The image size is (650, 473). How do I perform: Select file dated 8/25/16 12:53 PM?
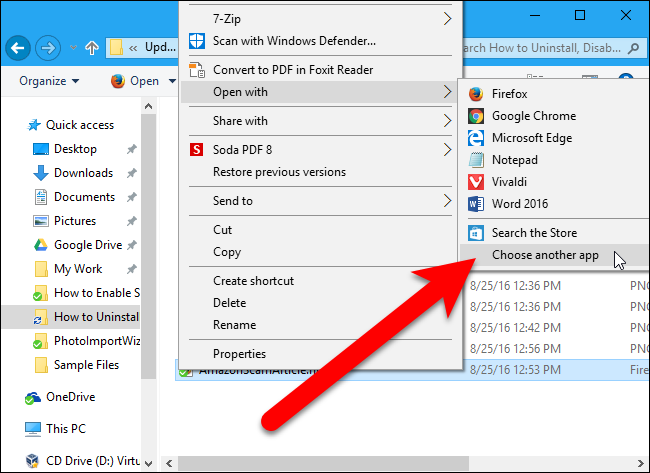point(412,370)
